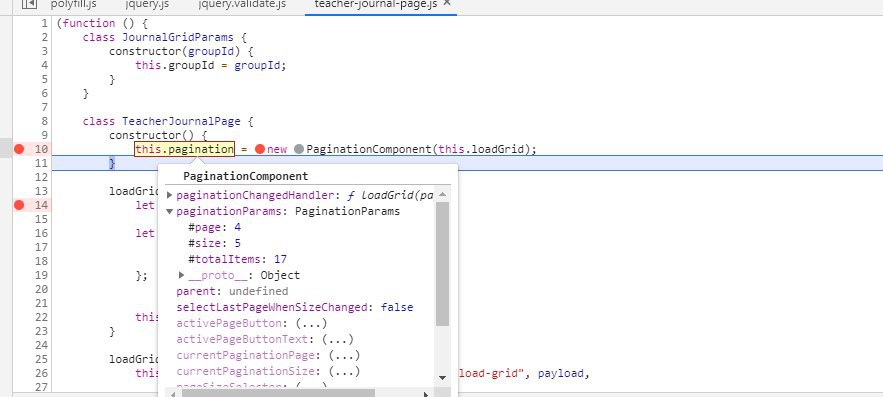The width and height of the screenshot is (883, 397).
Task: Remove the breakpoint on line 10
Action: click(x=19, y=149)
